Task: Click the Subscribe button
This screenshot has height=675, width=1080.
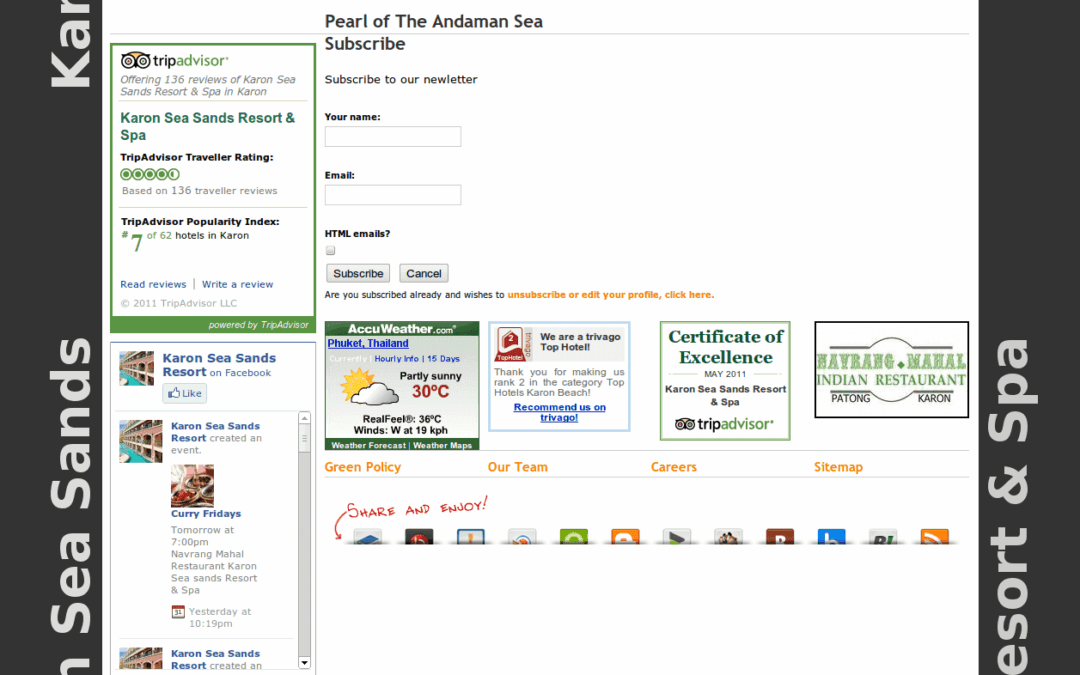Action: click(358, 273)
